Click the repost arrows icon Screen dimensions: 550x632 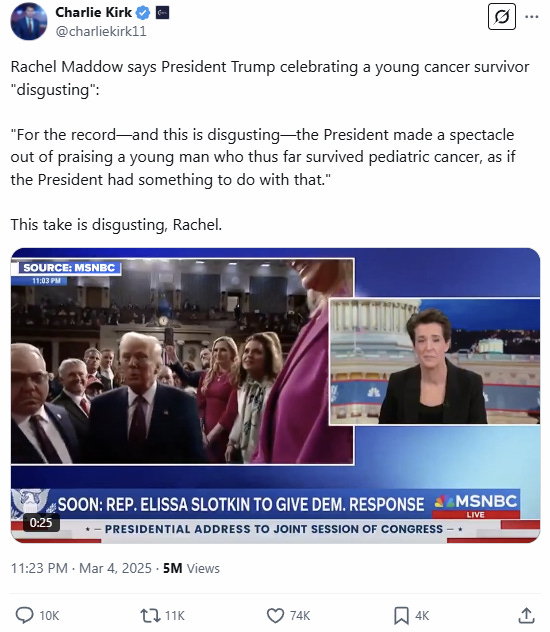tap(150, 615)
